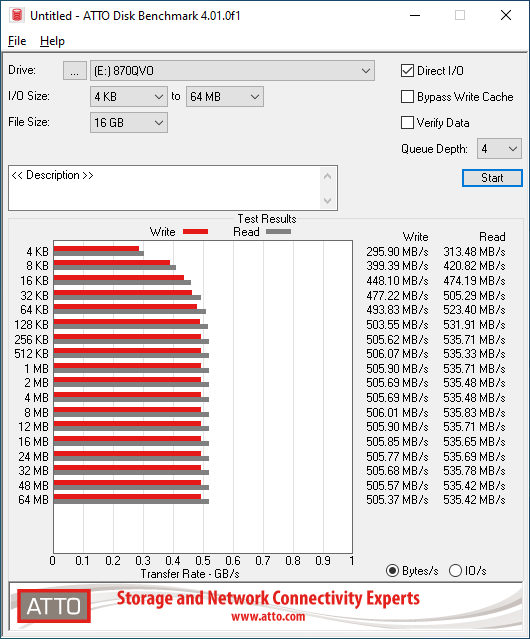Uncheck the Direct I/O checkbox

click(407, 71)
